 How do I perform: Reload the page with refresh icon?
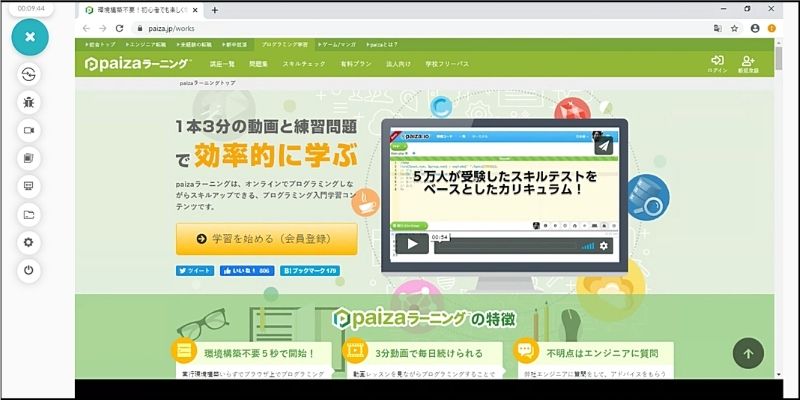[119, 29]
